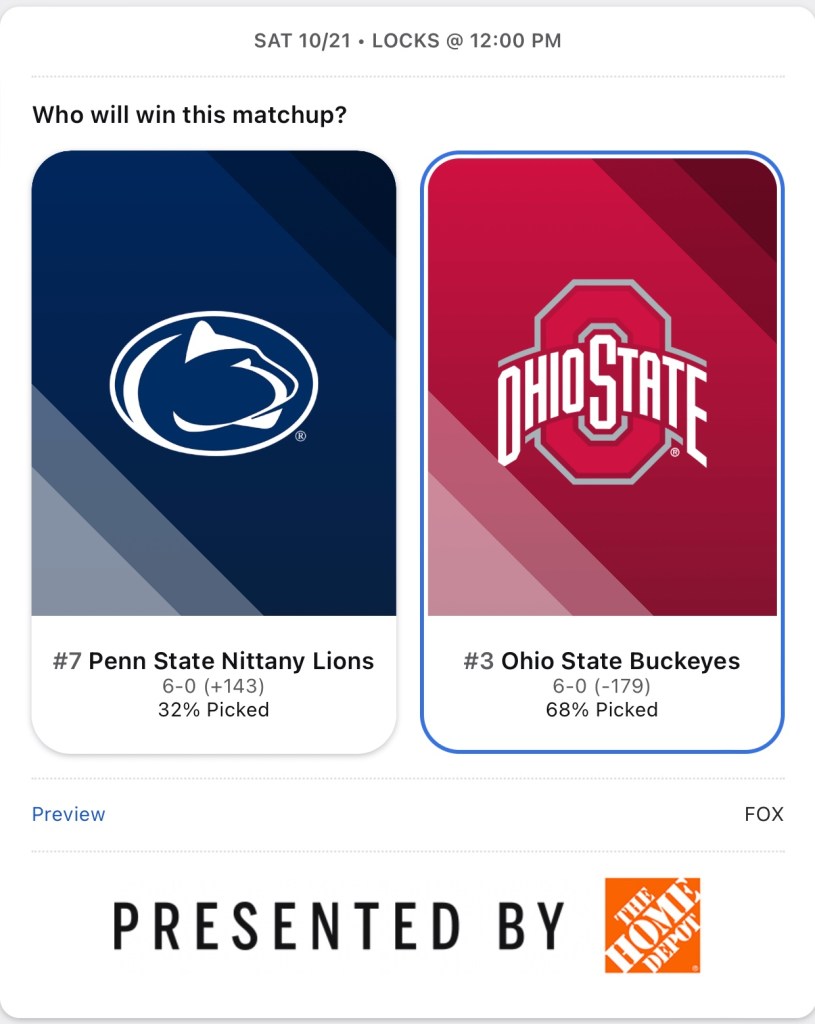The image size is (815, 1024).
Task: Click the #7 ranking number
Action: click(x=67, y=661)
